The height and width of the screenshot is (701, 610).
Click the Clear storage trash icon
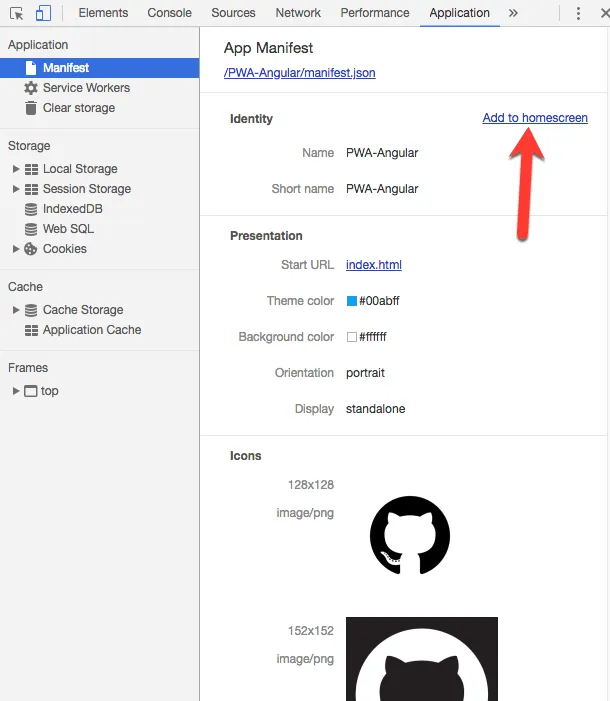click(31, 108)
